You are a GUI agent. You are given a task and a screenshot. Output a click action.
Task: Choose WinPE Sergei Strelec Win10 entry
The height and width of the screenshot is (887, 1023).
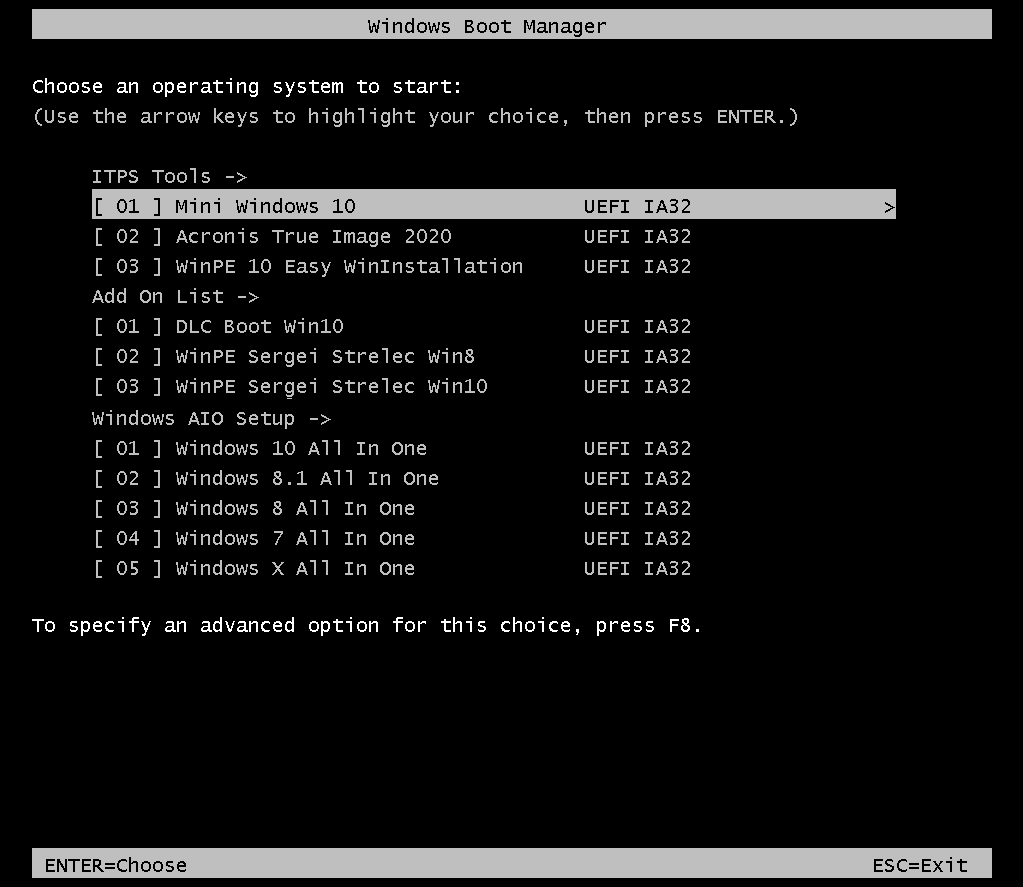click(392, 386)
